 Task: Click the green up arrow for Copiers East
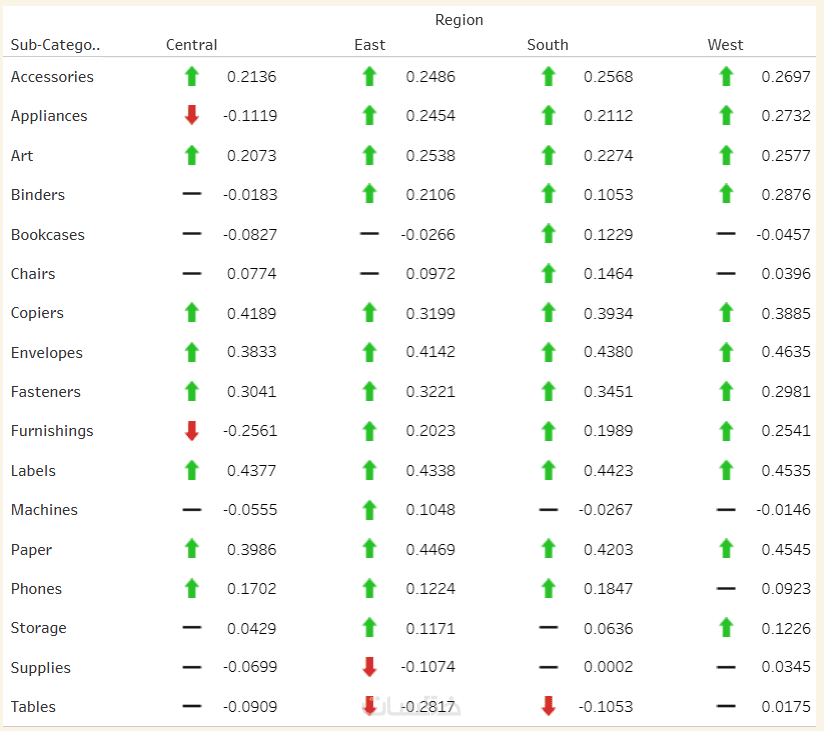[x=369, y=313]
